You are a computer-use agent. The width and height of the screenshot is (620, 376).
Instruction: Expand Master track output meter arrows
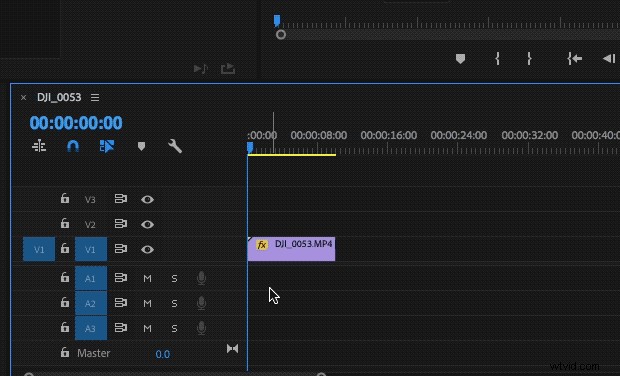pos(232,348)
